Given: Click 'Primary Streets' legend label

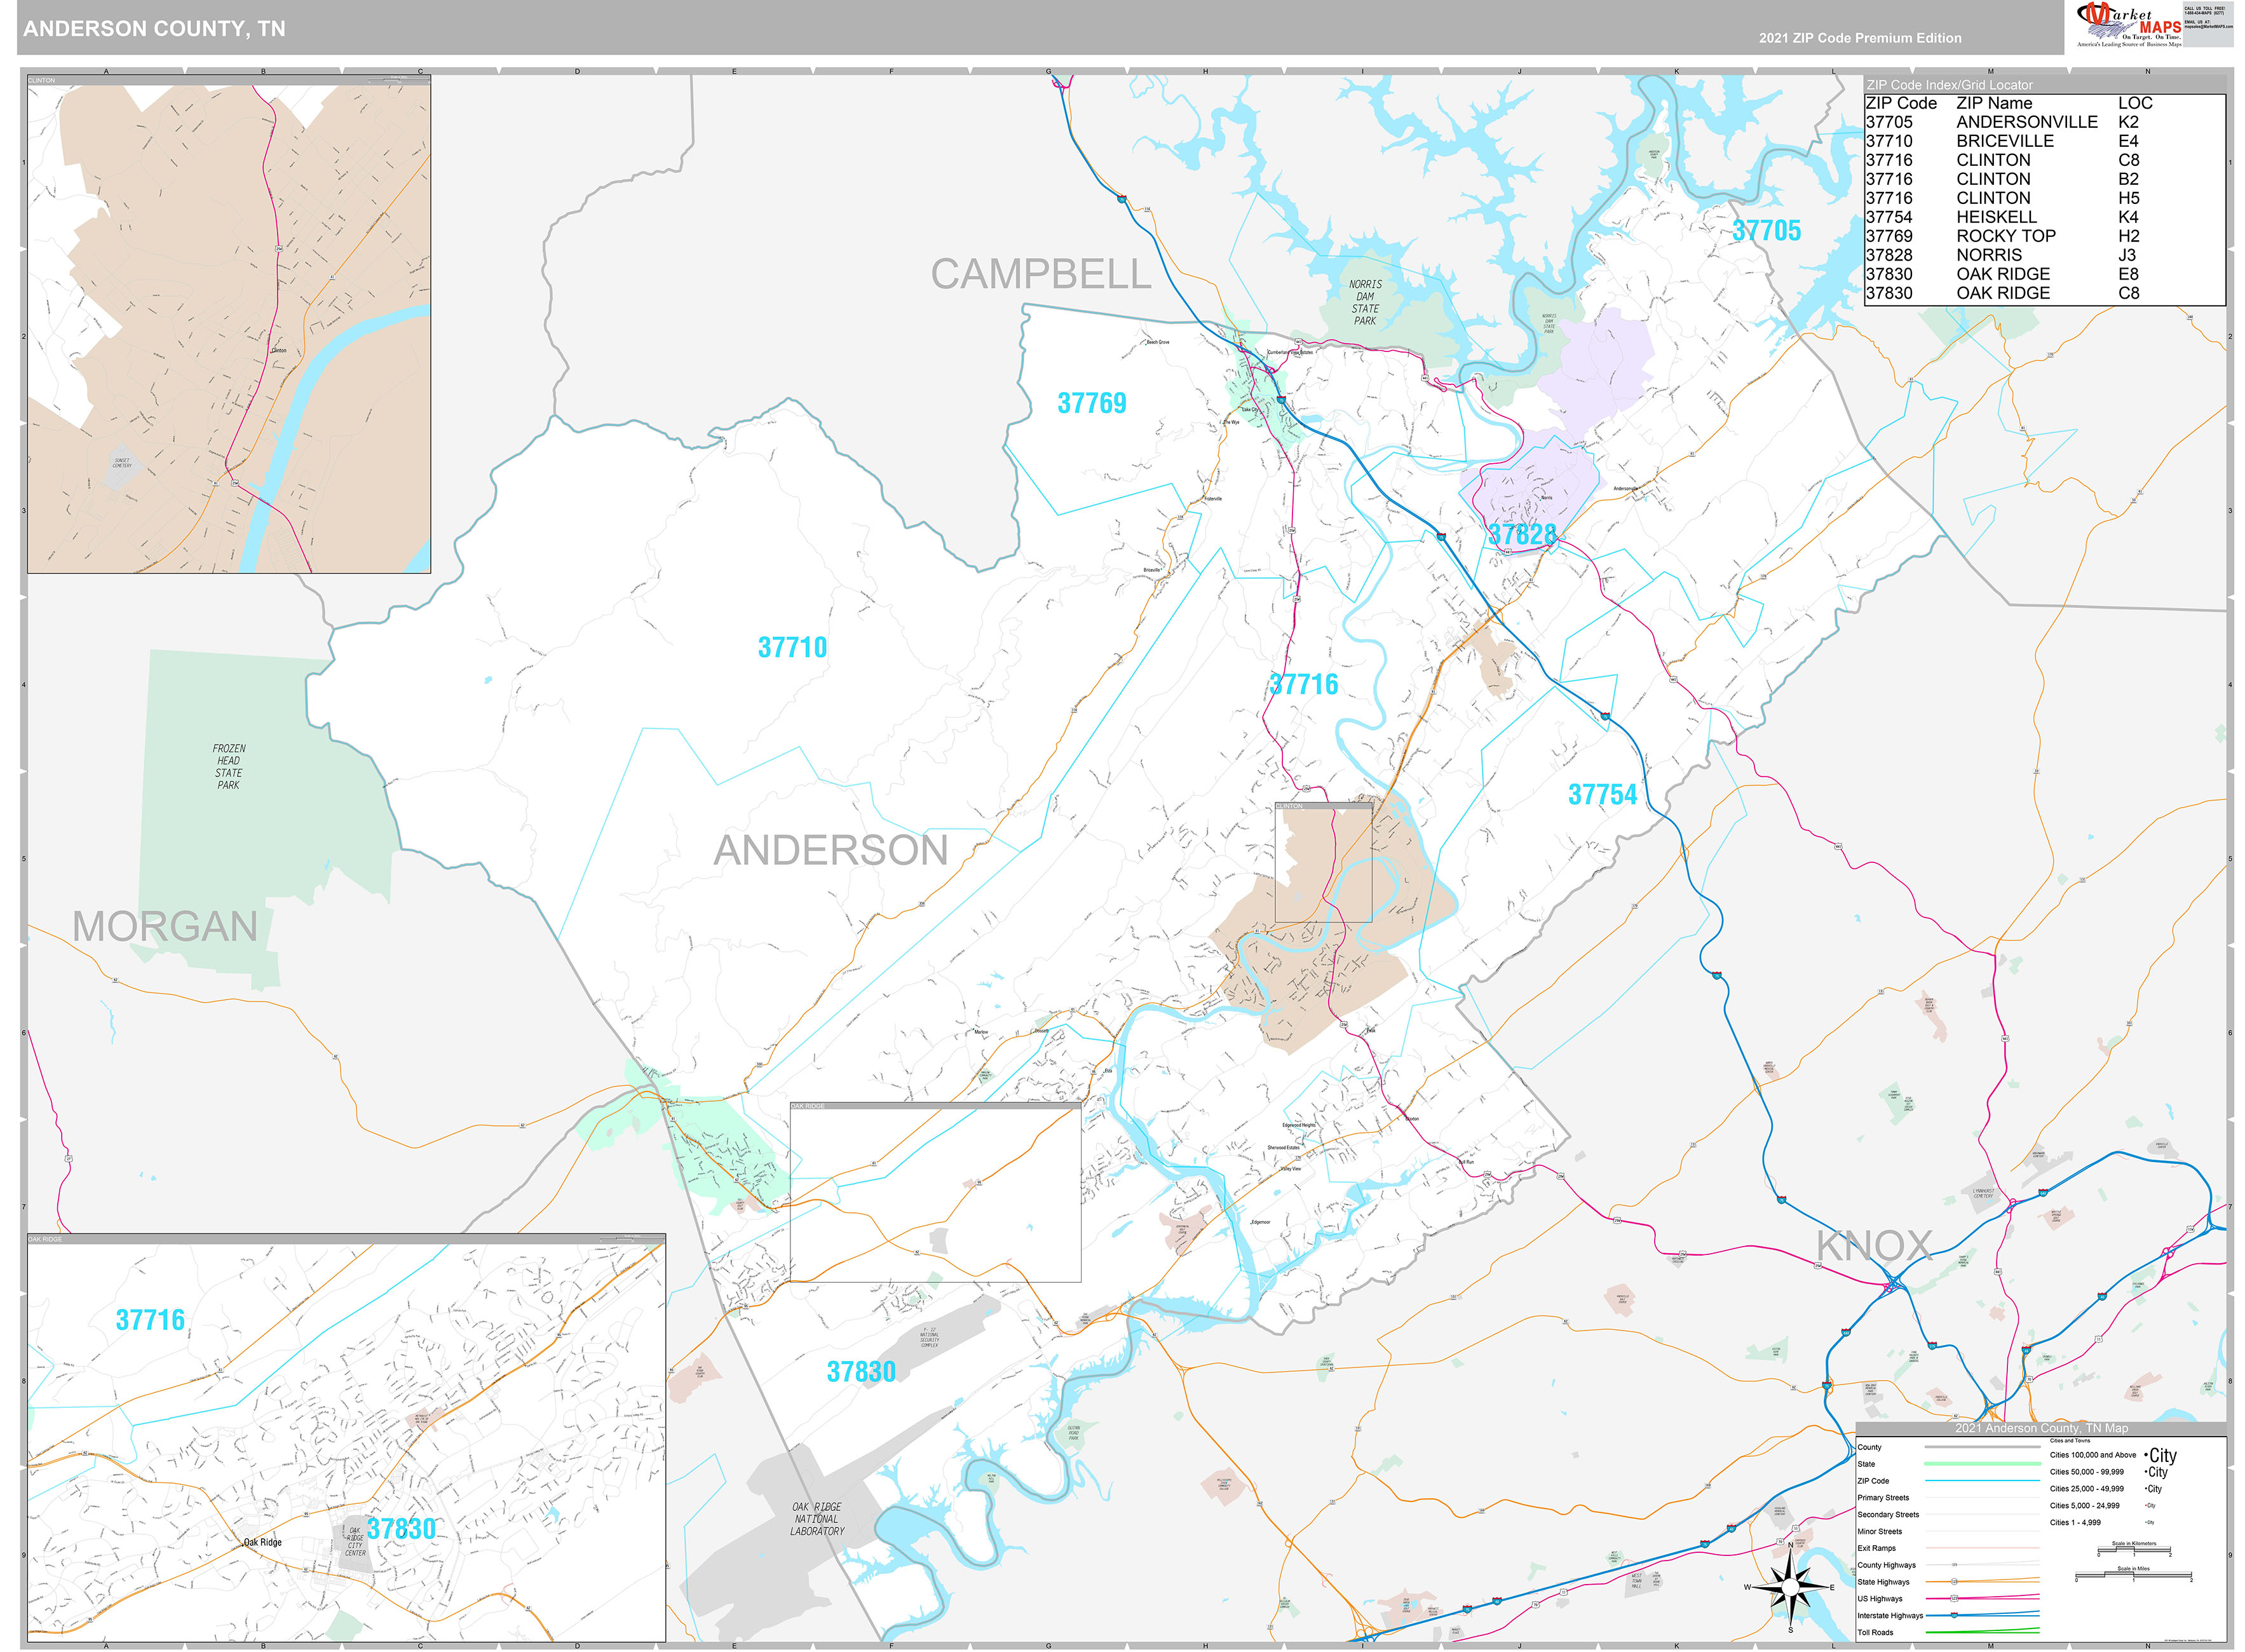Looking at the screenshot, I should click(1883, 1498).
